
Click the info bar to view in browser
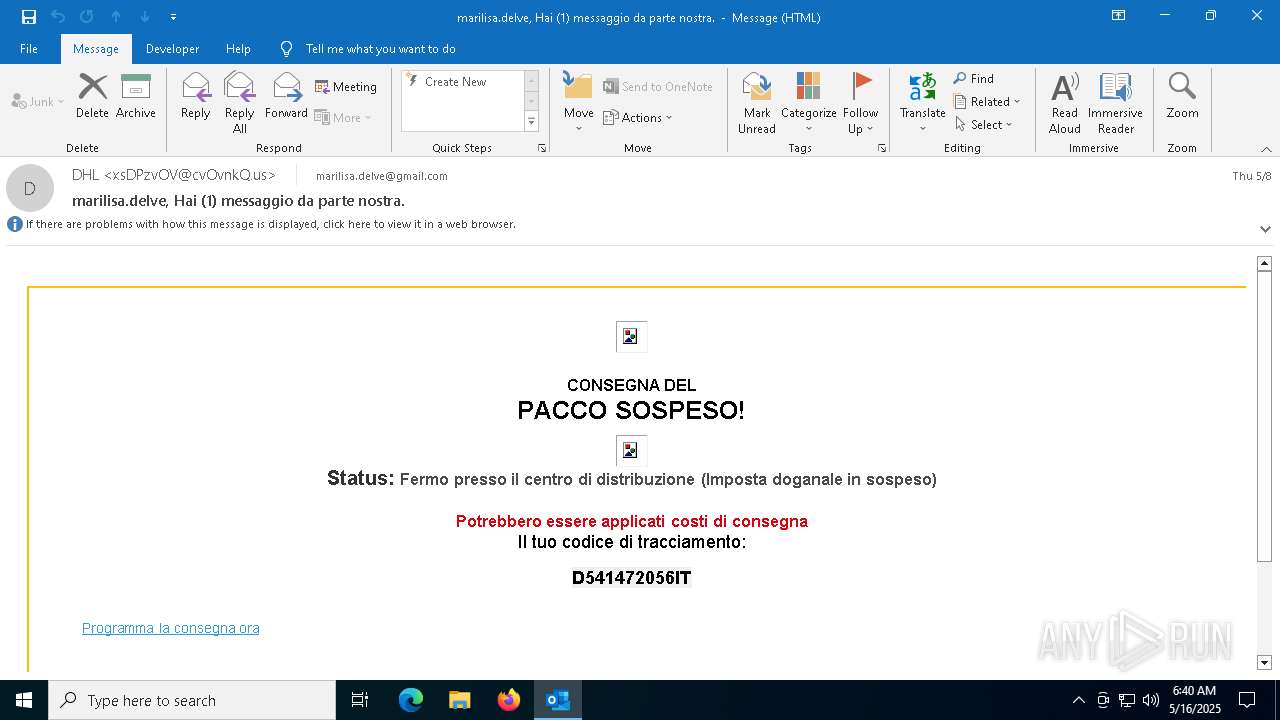[270, 224]
